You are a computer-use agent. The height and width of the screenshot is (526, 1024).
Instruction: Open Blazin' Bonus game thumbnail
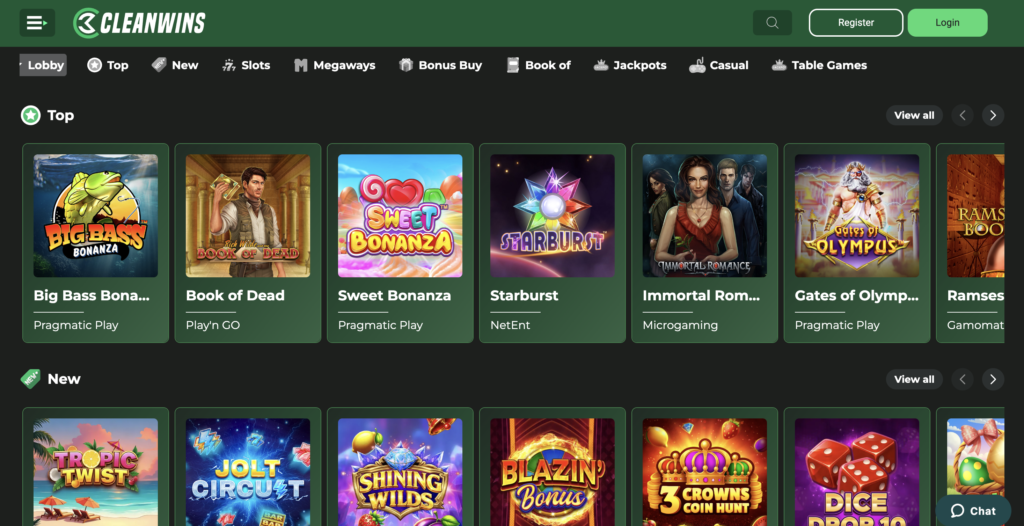pos(552,472)
